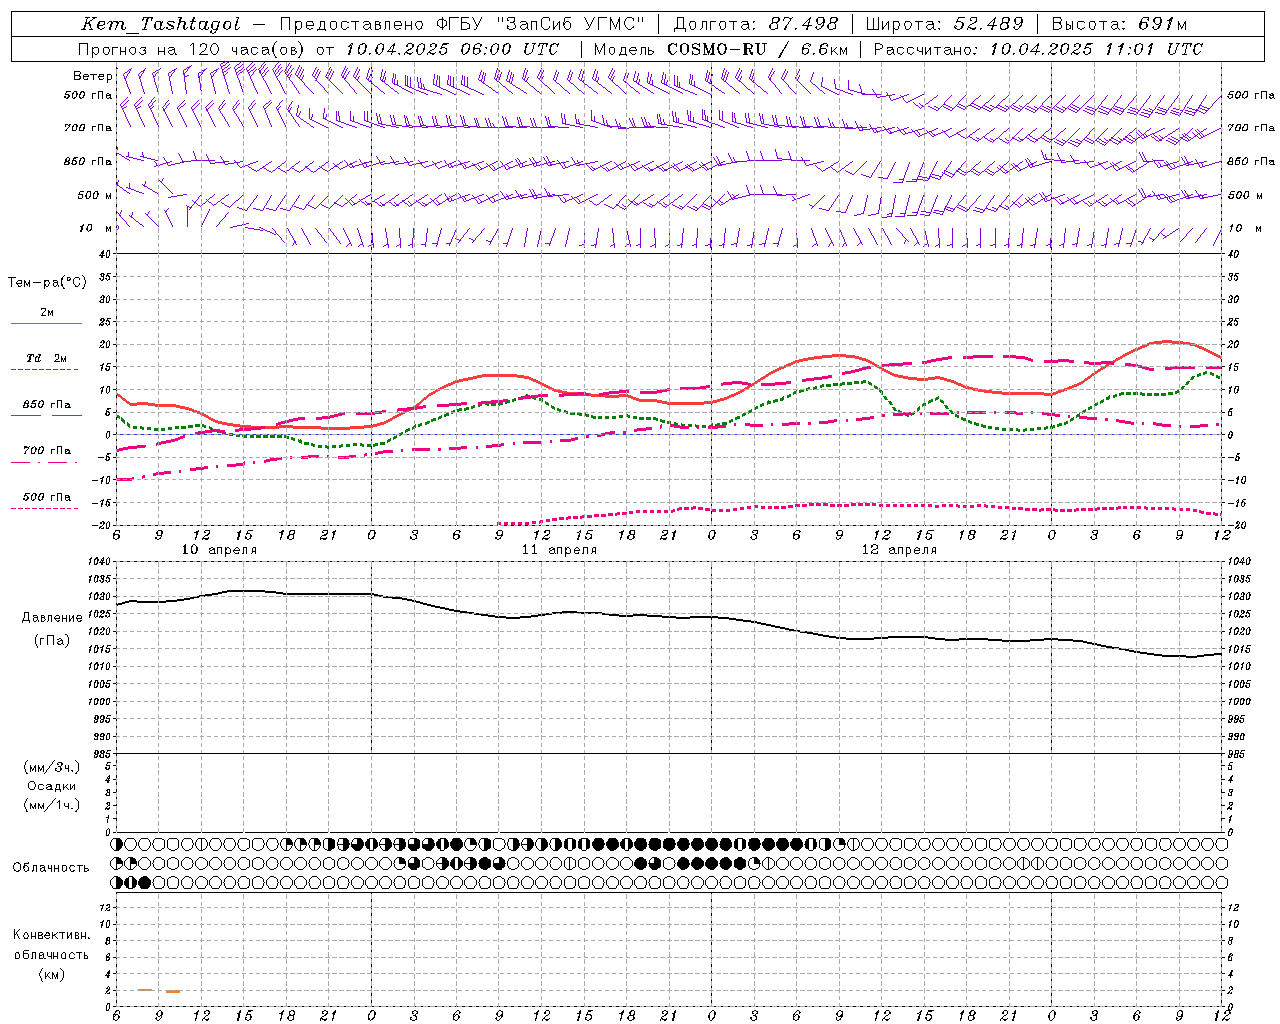
Task: Click the (мм/3ч.) precipitation unit label
Action: coord(52,767)
